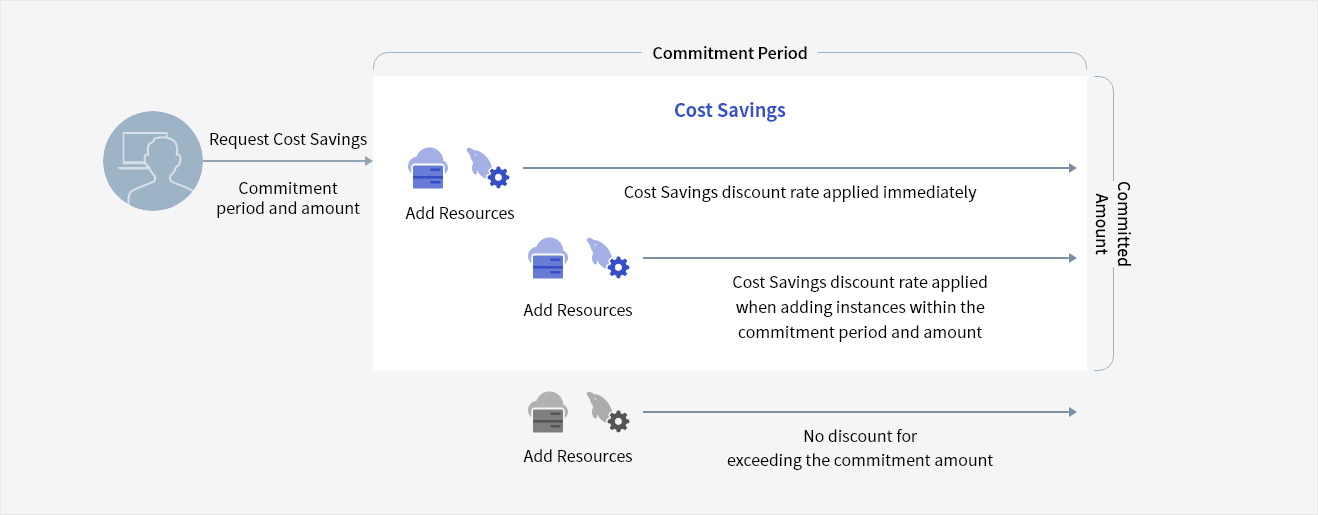Click the "Commitment Period" label
This screenshot has width=1318, height=515.
pos(729,53)
